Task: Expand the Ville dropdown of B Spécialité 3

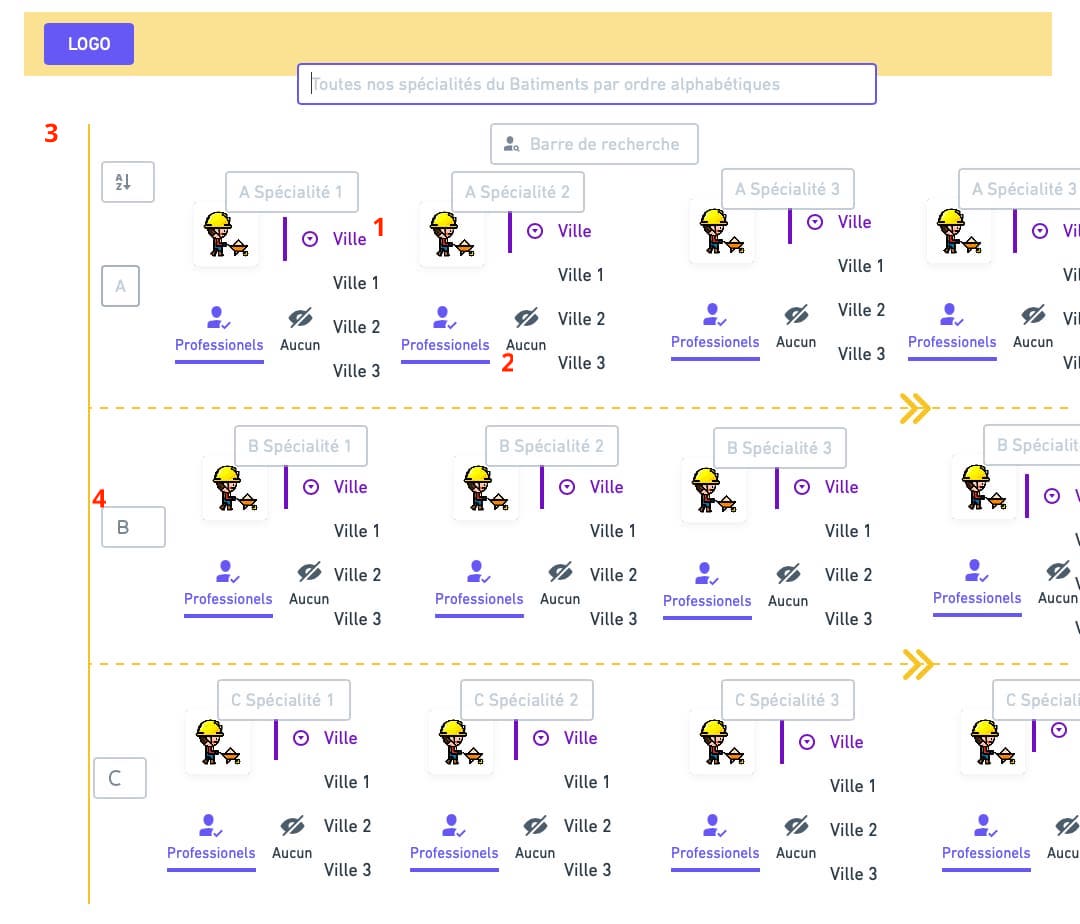Action: [802, 487]
